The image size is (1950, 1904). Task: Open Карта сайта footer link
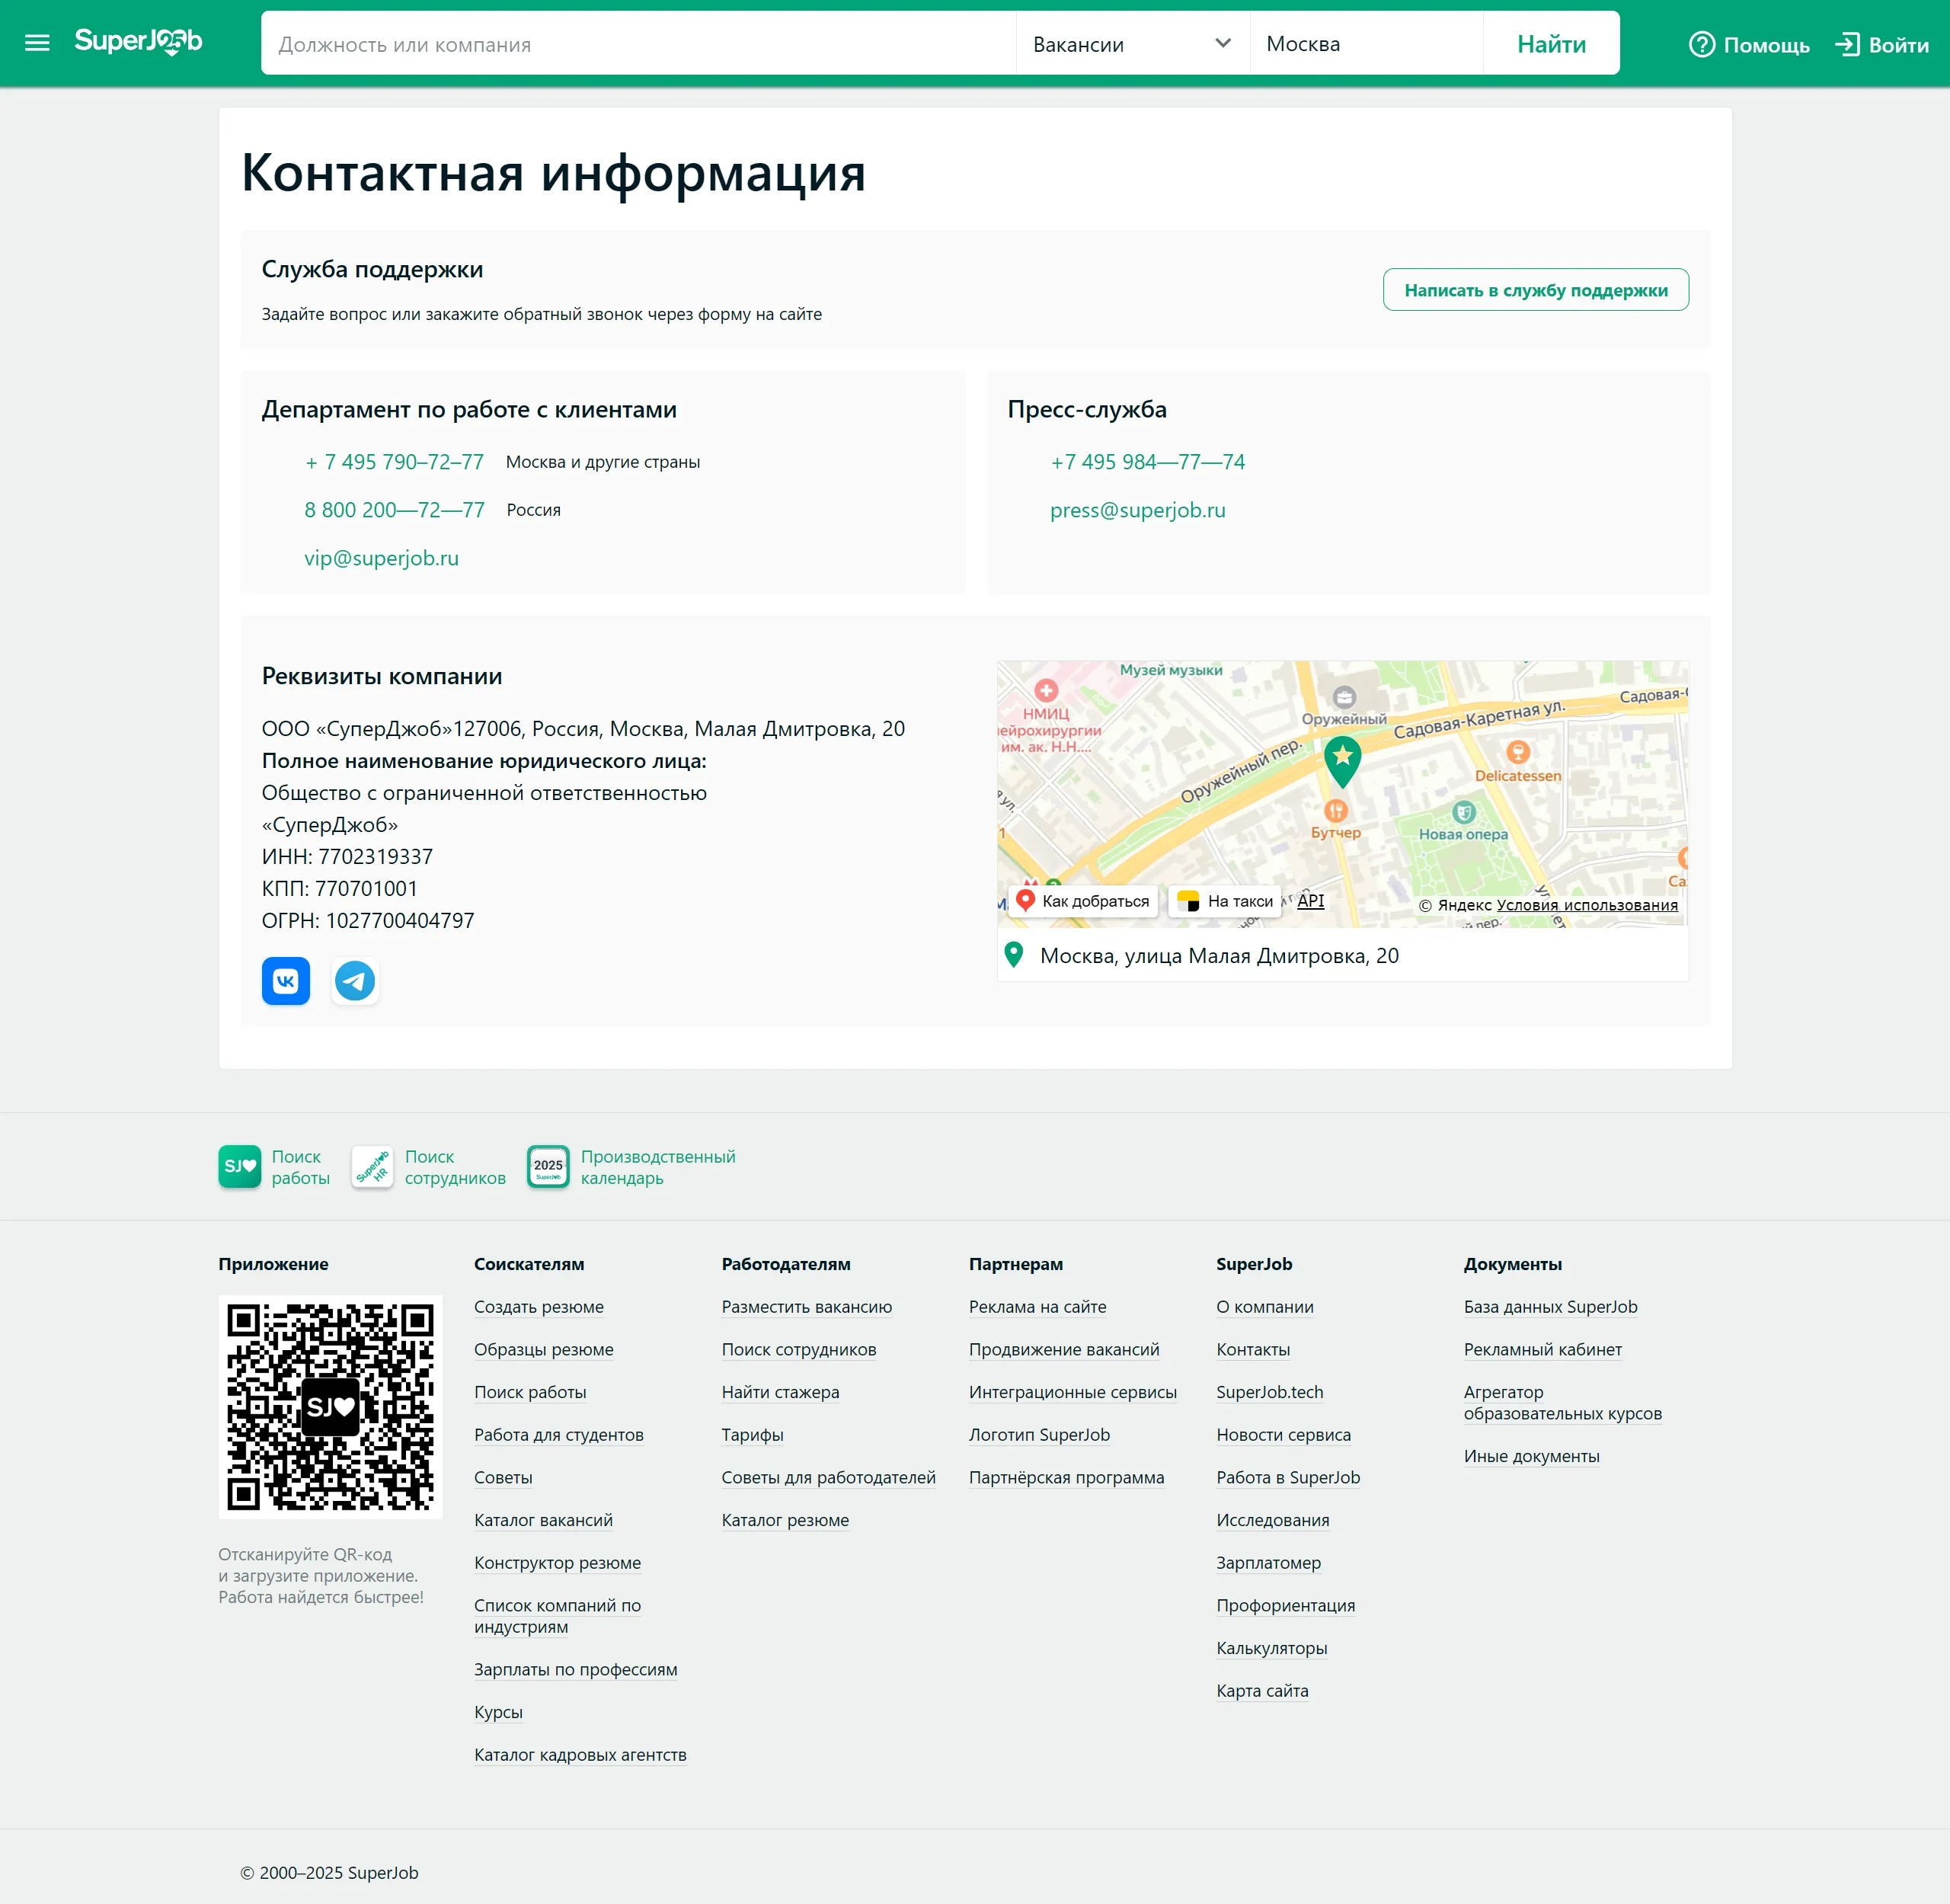coord(1262,1691)
